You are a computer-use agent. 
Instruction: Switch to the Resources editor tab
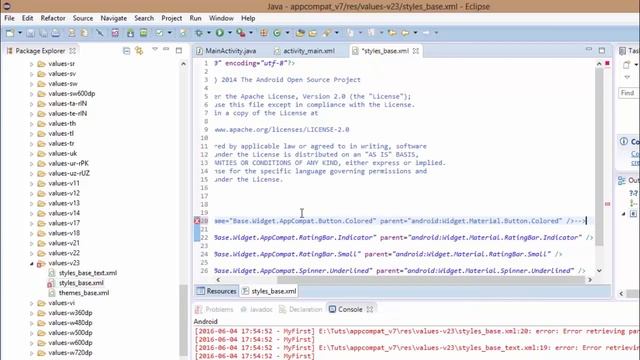tap(217, 291)
